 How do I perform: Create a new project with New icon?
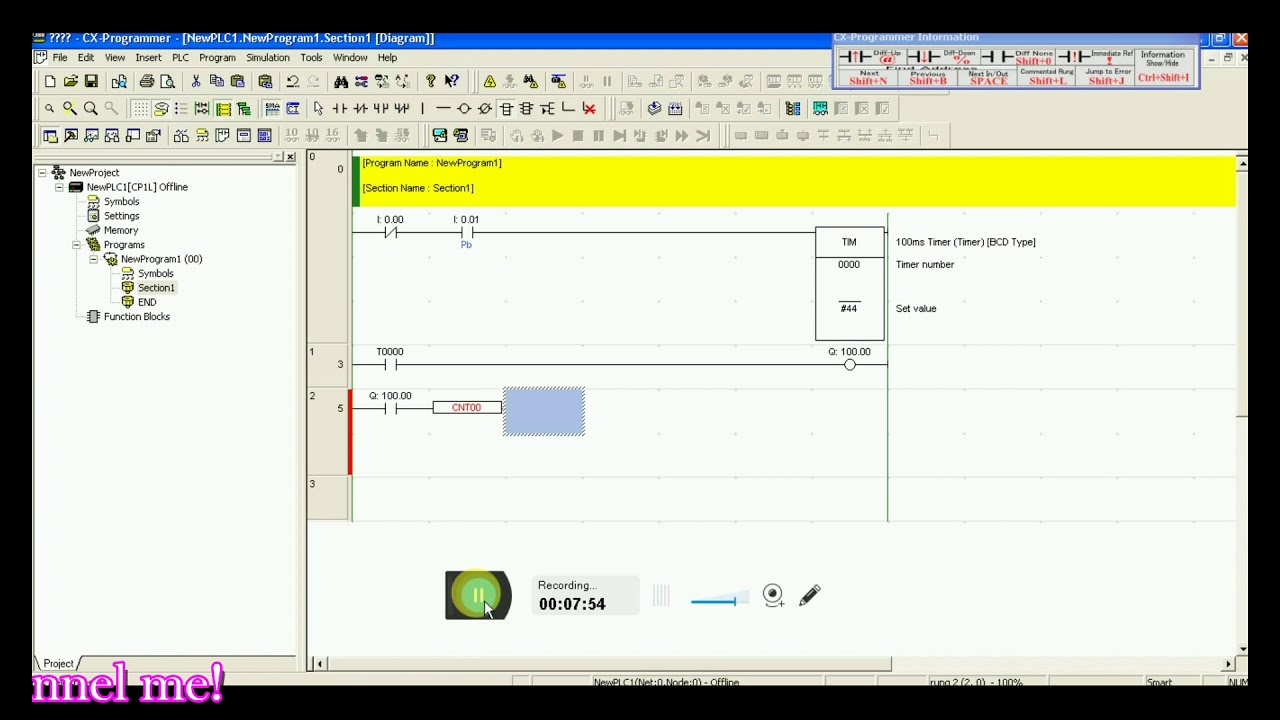tap(50, 81)
